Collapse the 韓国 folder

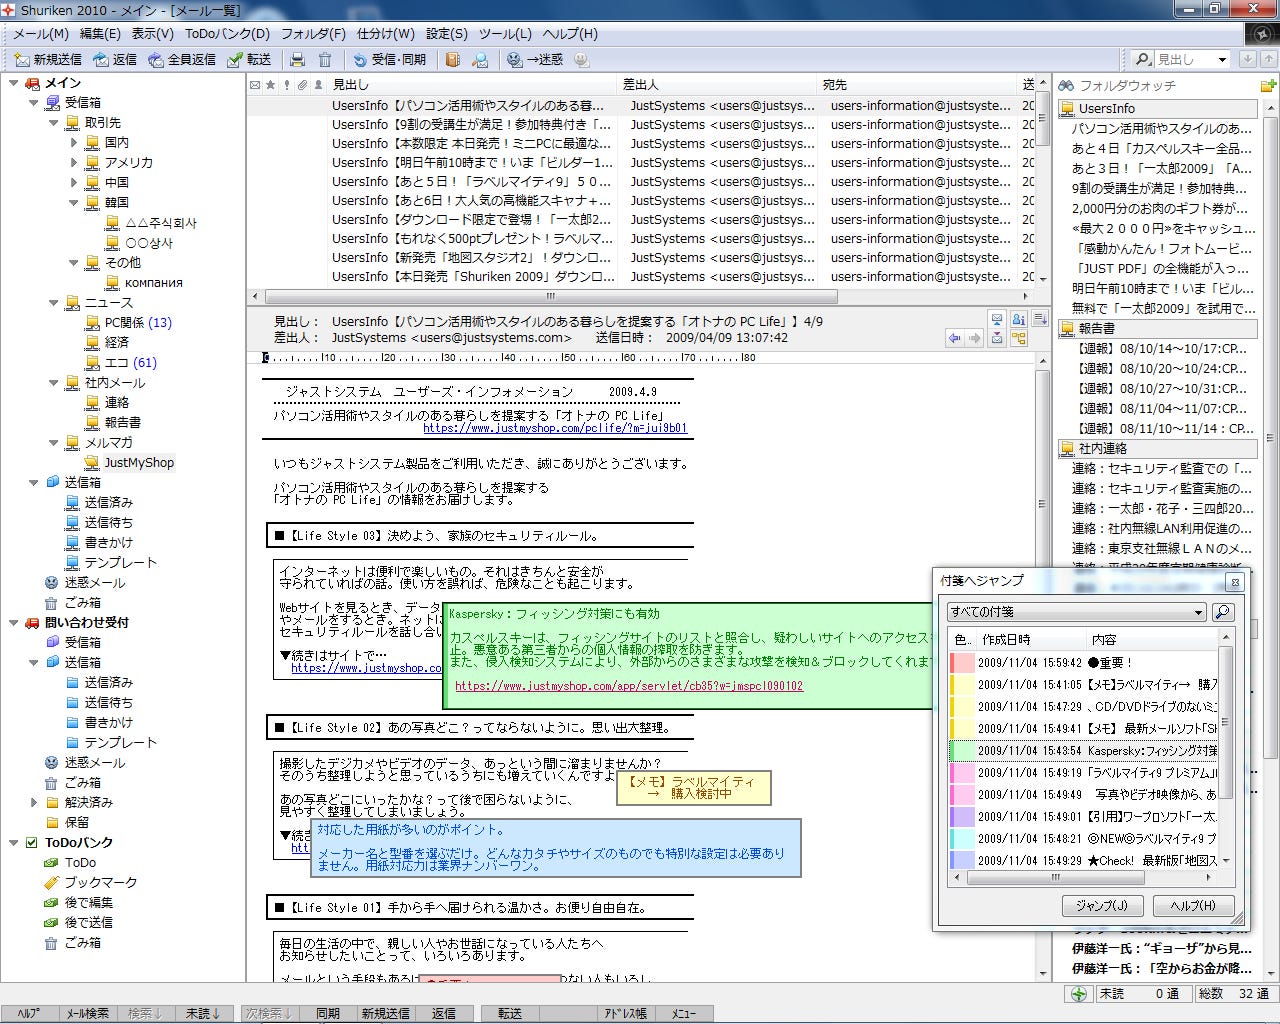(x=74, y=203)
